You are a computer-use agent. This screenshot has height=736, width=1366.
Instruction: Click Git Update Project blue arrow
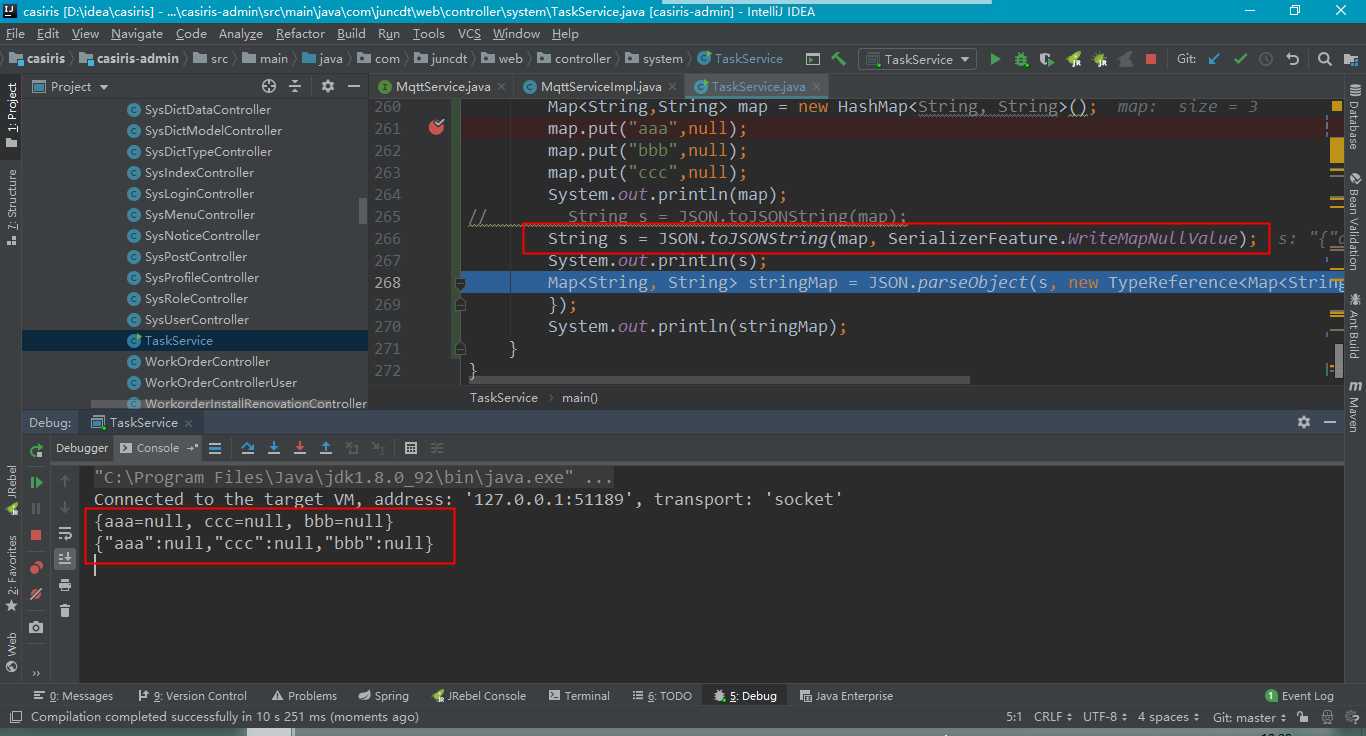point(1214,59)
